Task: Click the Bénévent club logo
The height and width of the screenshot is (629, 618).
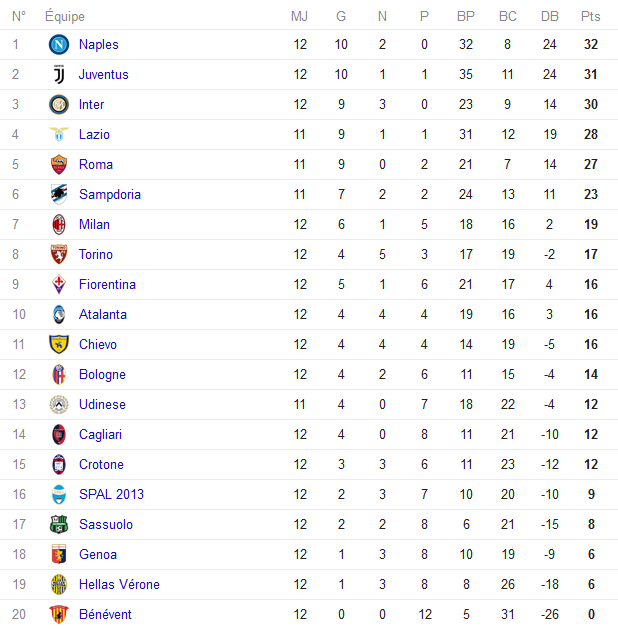Action: click(58, 614)
